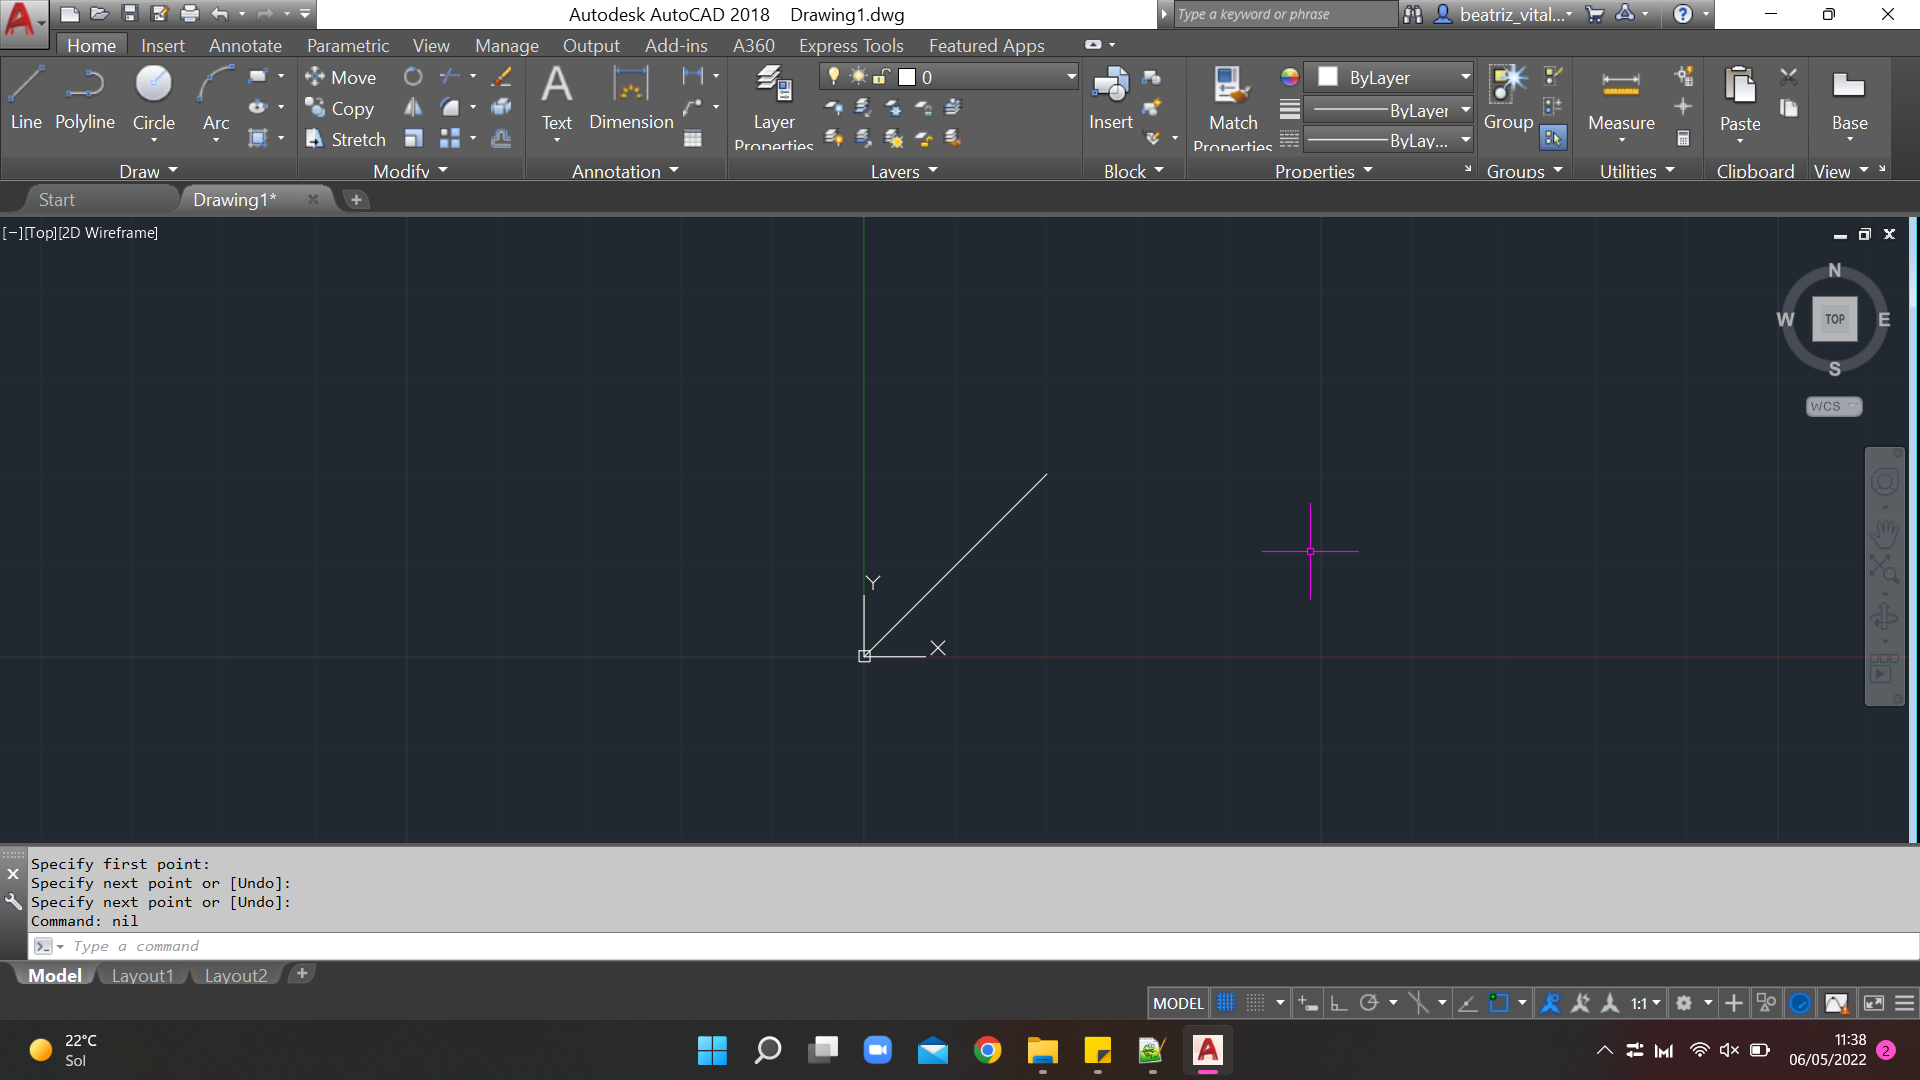
Task: Click the TOP face of ViewCube
Action: coord(1834,319)
